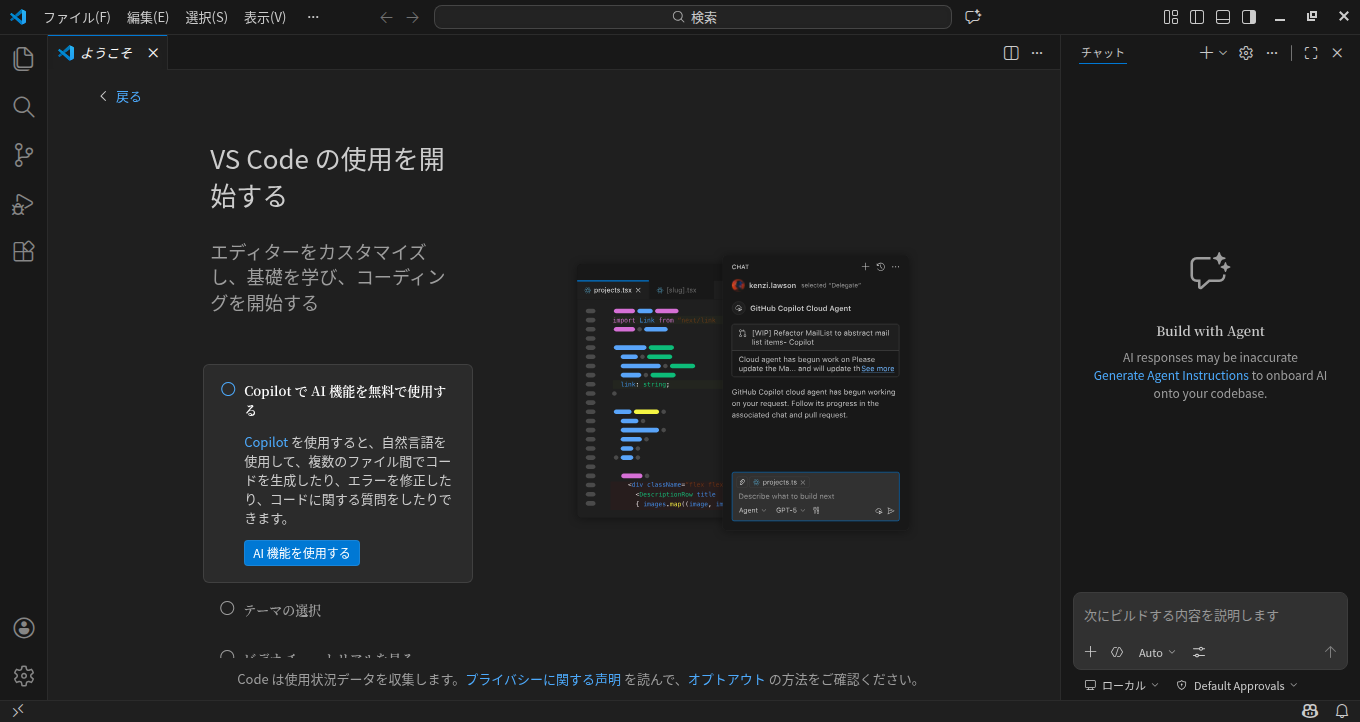Expand the Default Approvals dropdown

coord(1237,686)
